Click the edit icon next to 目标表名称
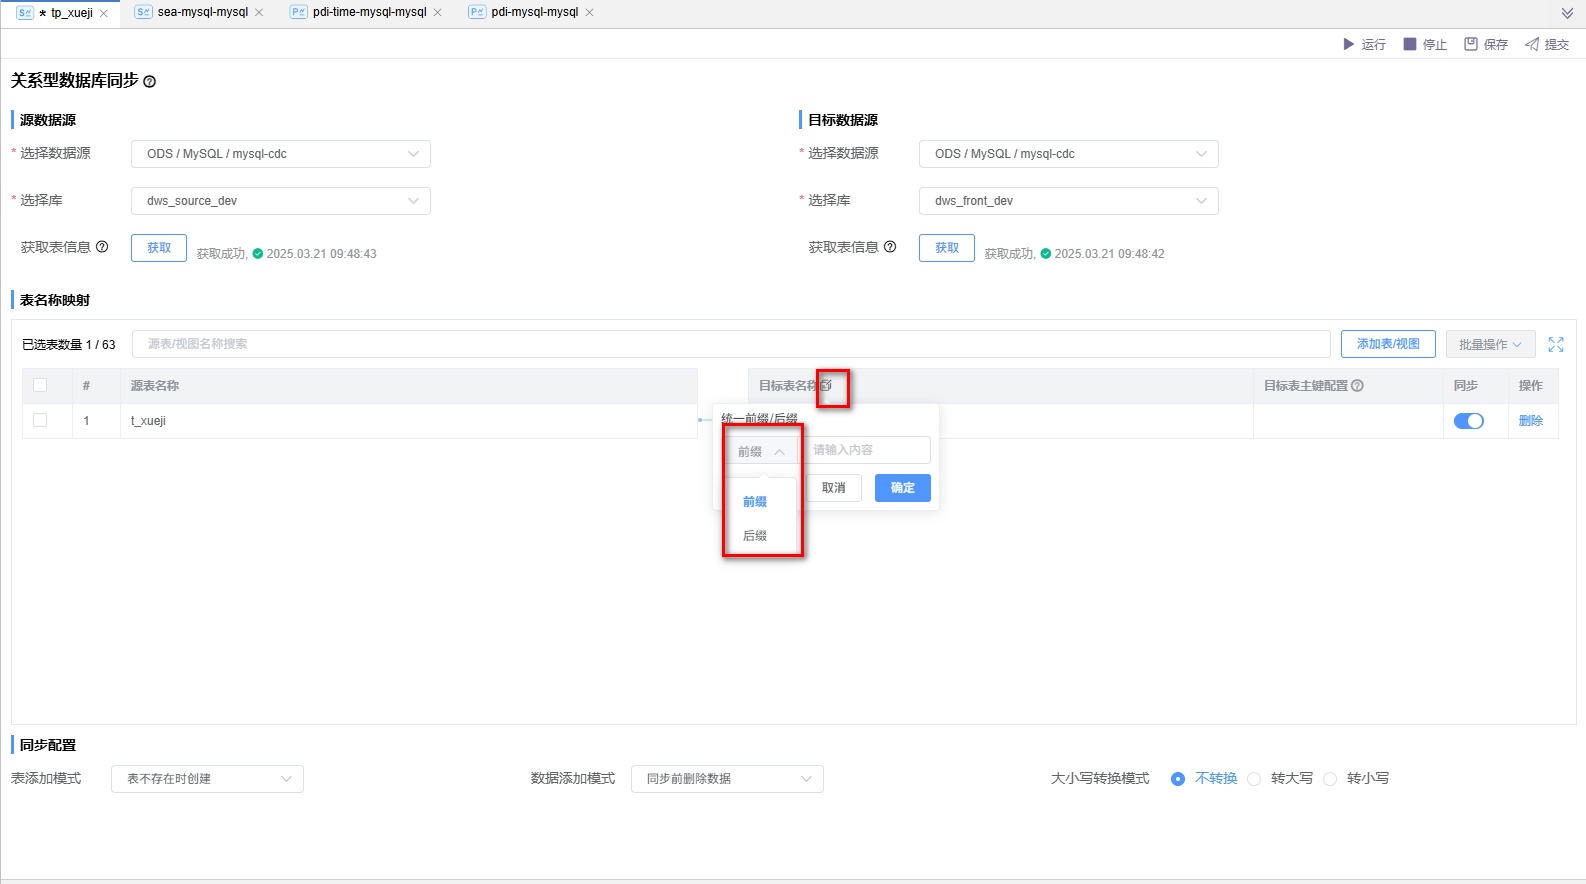This screenshot has height=884, width=1586. point(827,385)
